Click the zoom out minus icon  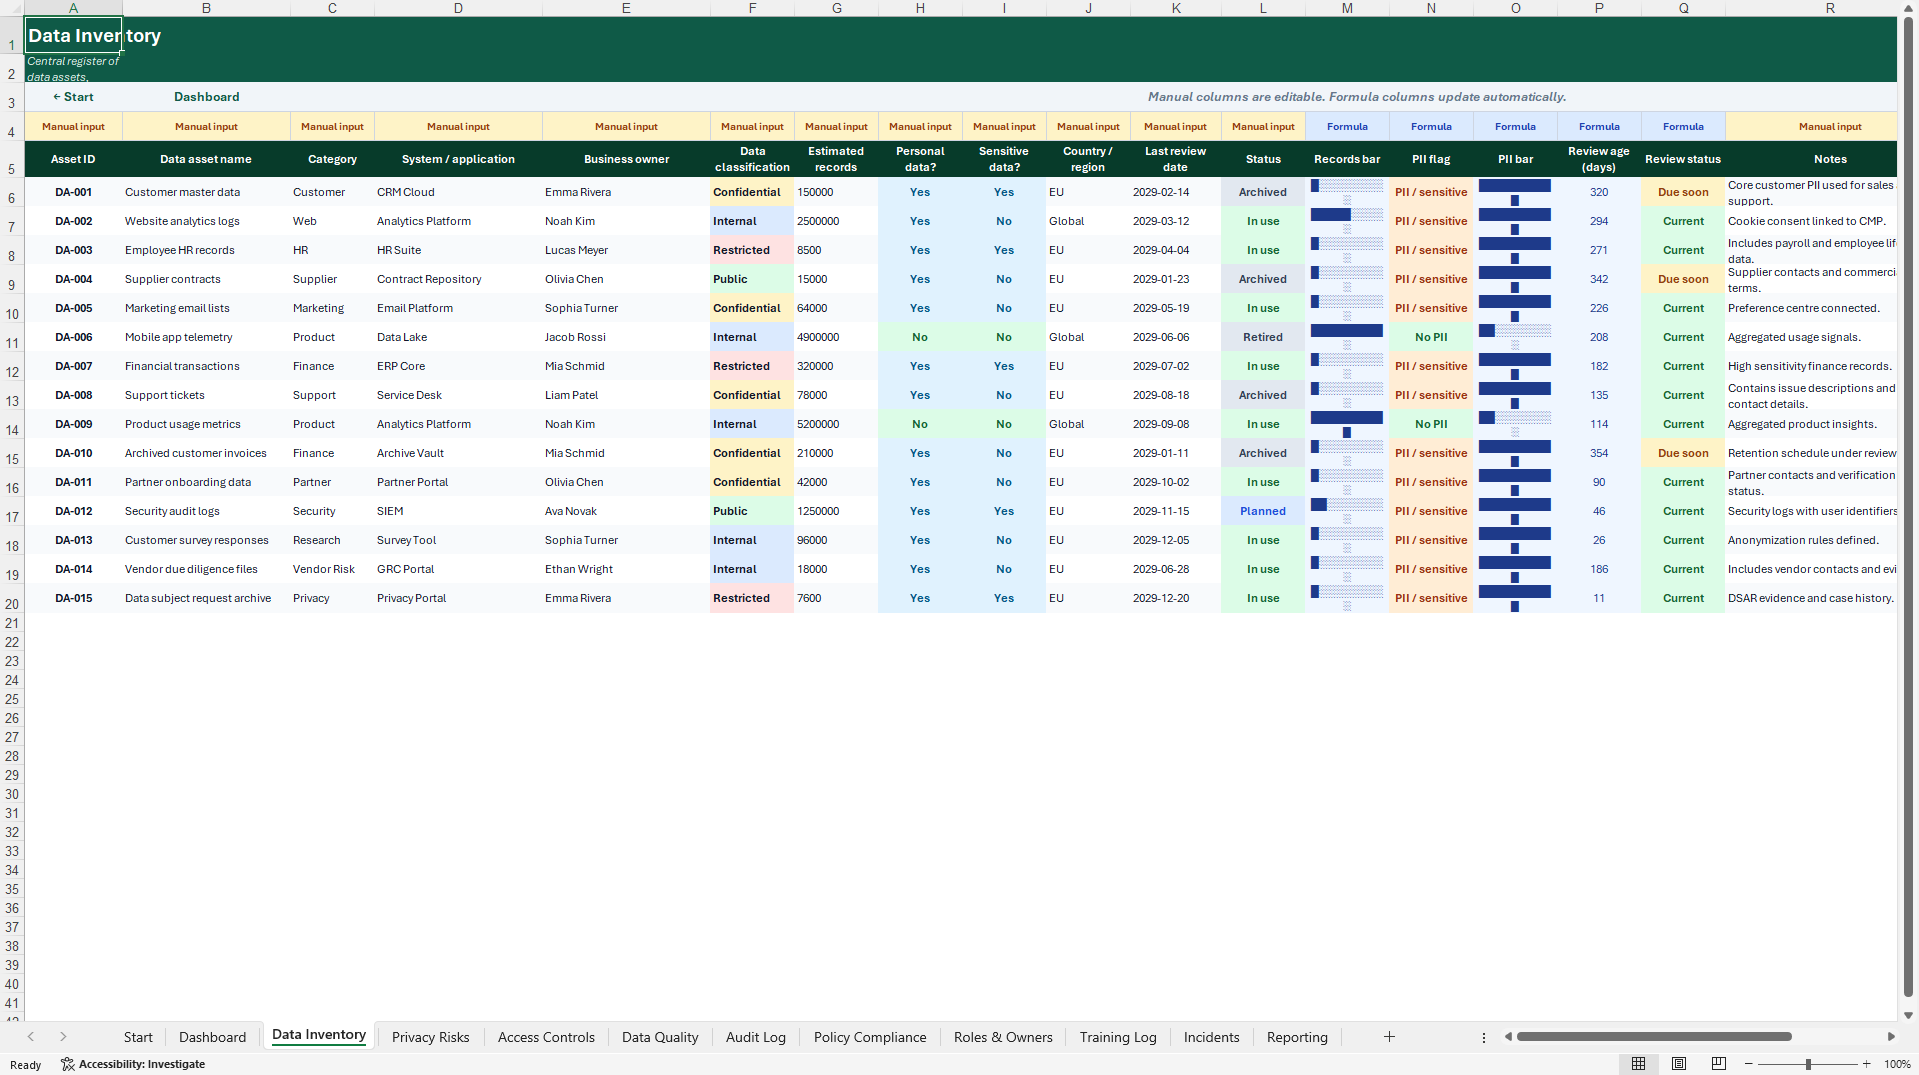[1750, 1064]
